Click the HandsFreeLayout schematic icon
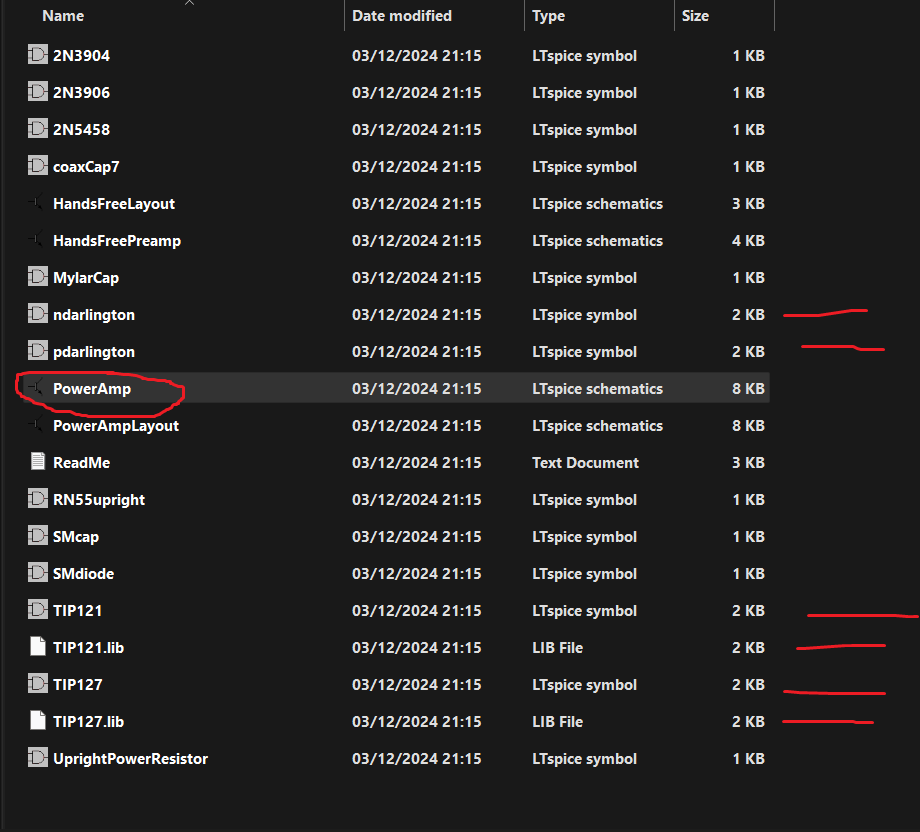 click(x=36, y=203)
